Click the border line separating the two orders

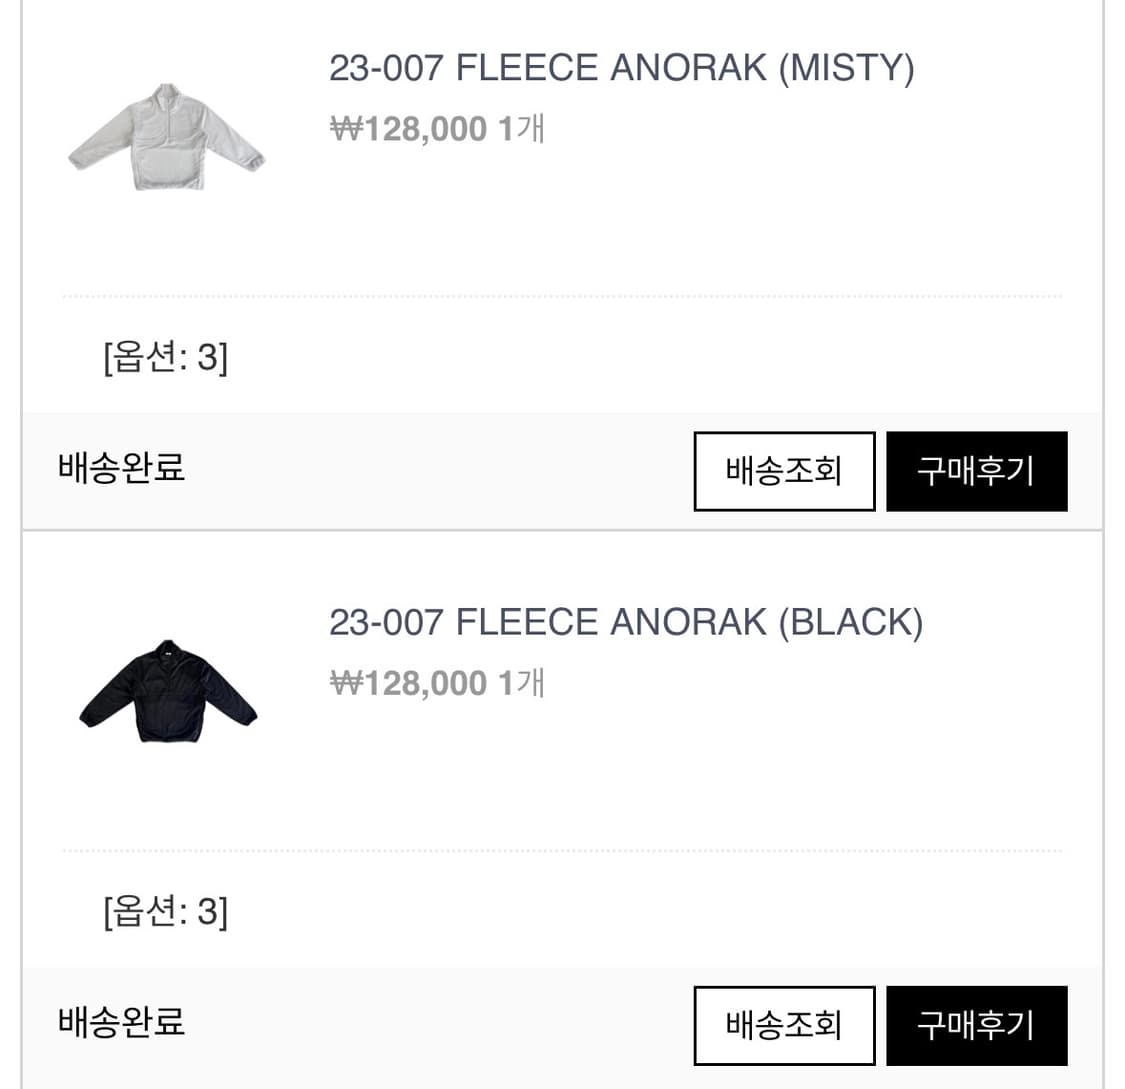[x=562, y=530]
